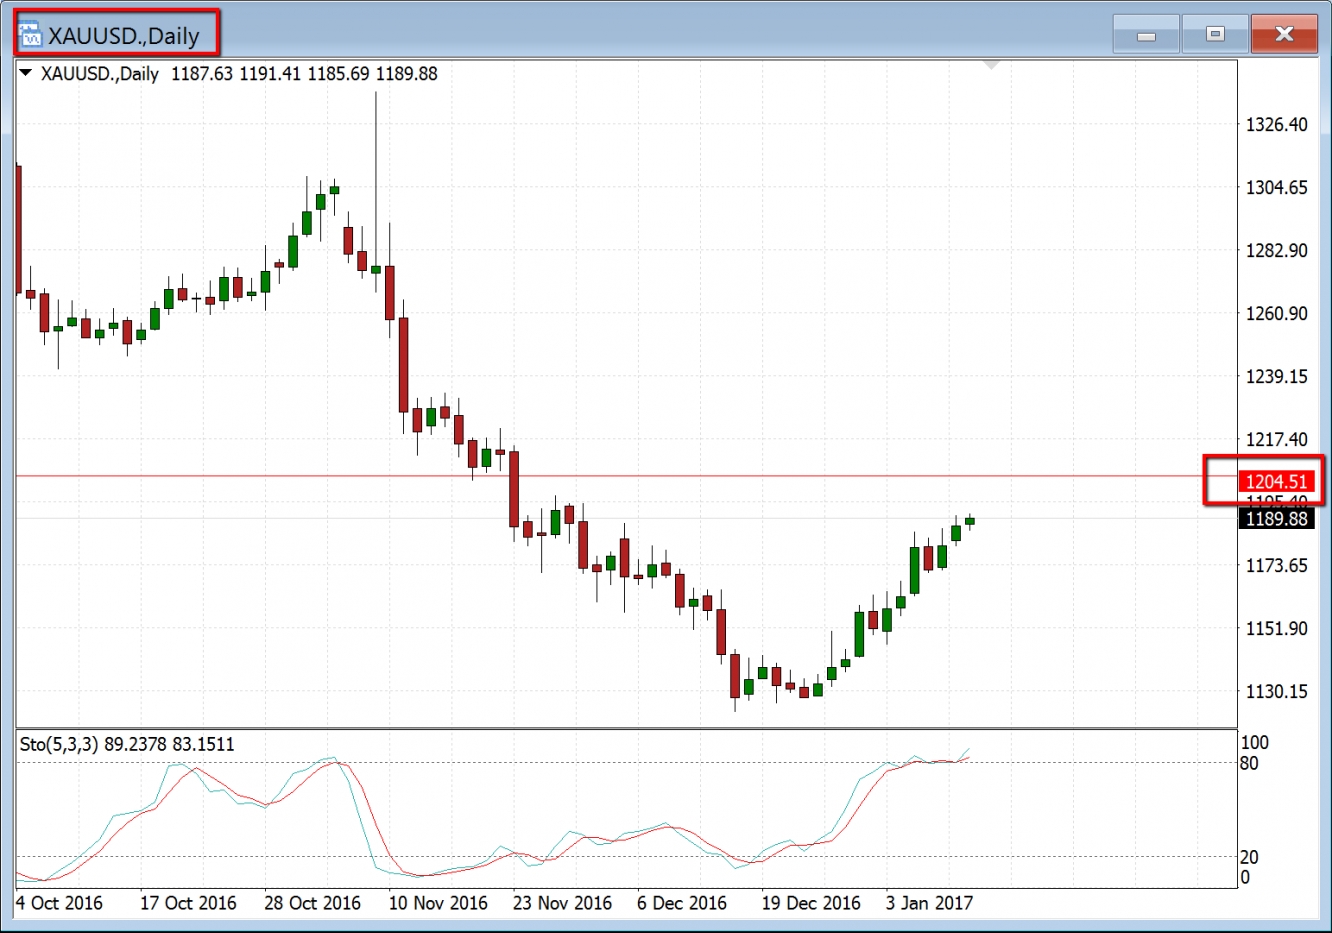The width and height of the screenshot is (1332, 933).
Task: Click the 1326.40 price axis label
Action: [x=1276, y=125]
